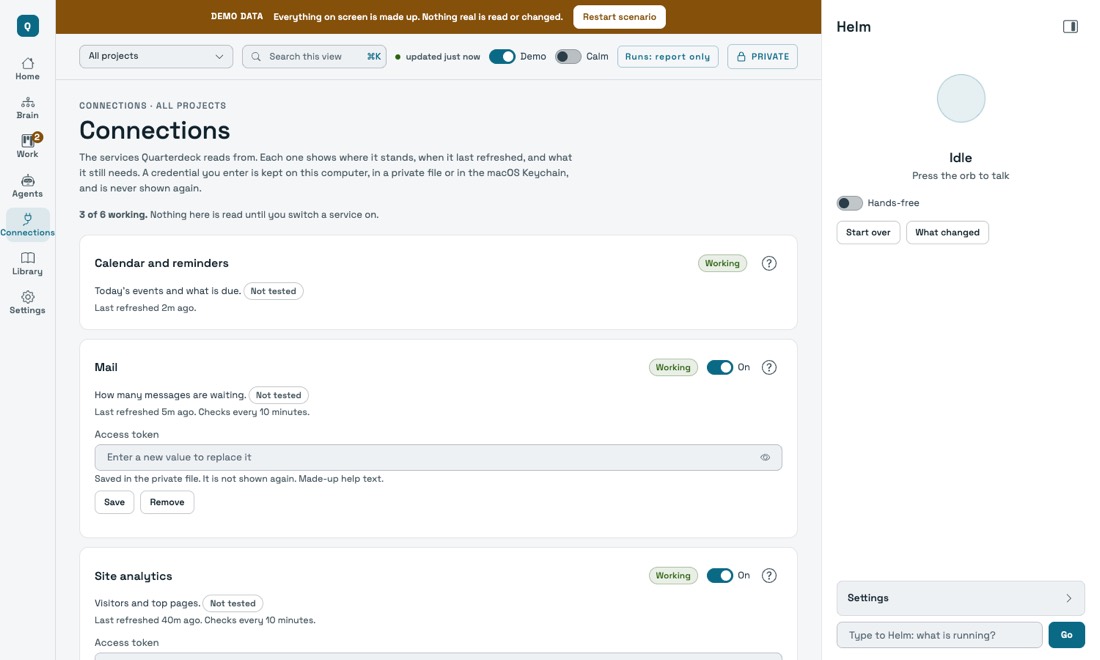The image size is (1100, 660).
Task: Switch off the Site analytics connection
Action: (720, 576)
